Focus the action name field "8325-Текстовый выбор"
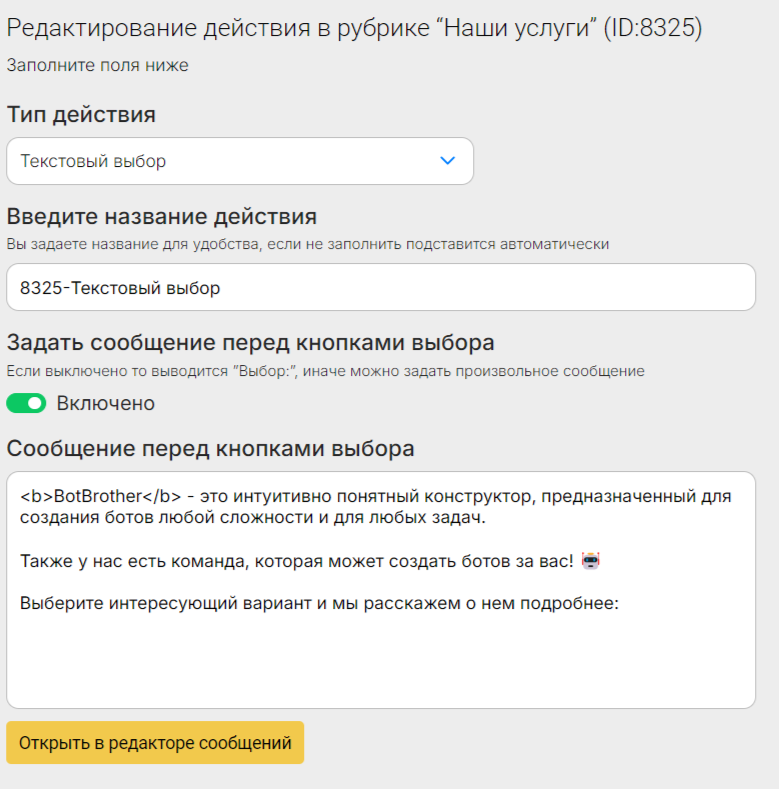The height and width of the screenshot is (789, 779). (x=381, y=287)
